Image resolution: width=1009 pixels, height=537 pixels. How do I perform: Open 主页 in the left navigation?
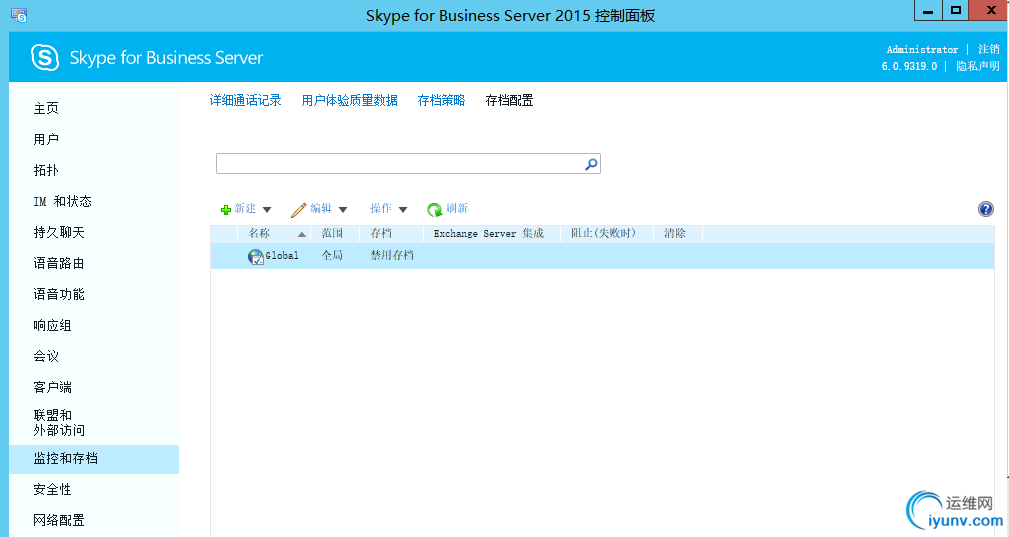point(46,108)
